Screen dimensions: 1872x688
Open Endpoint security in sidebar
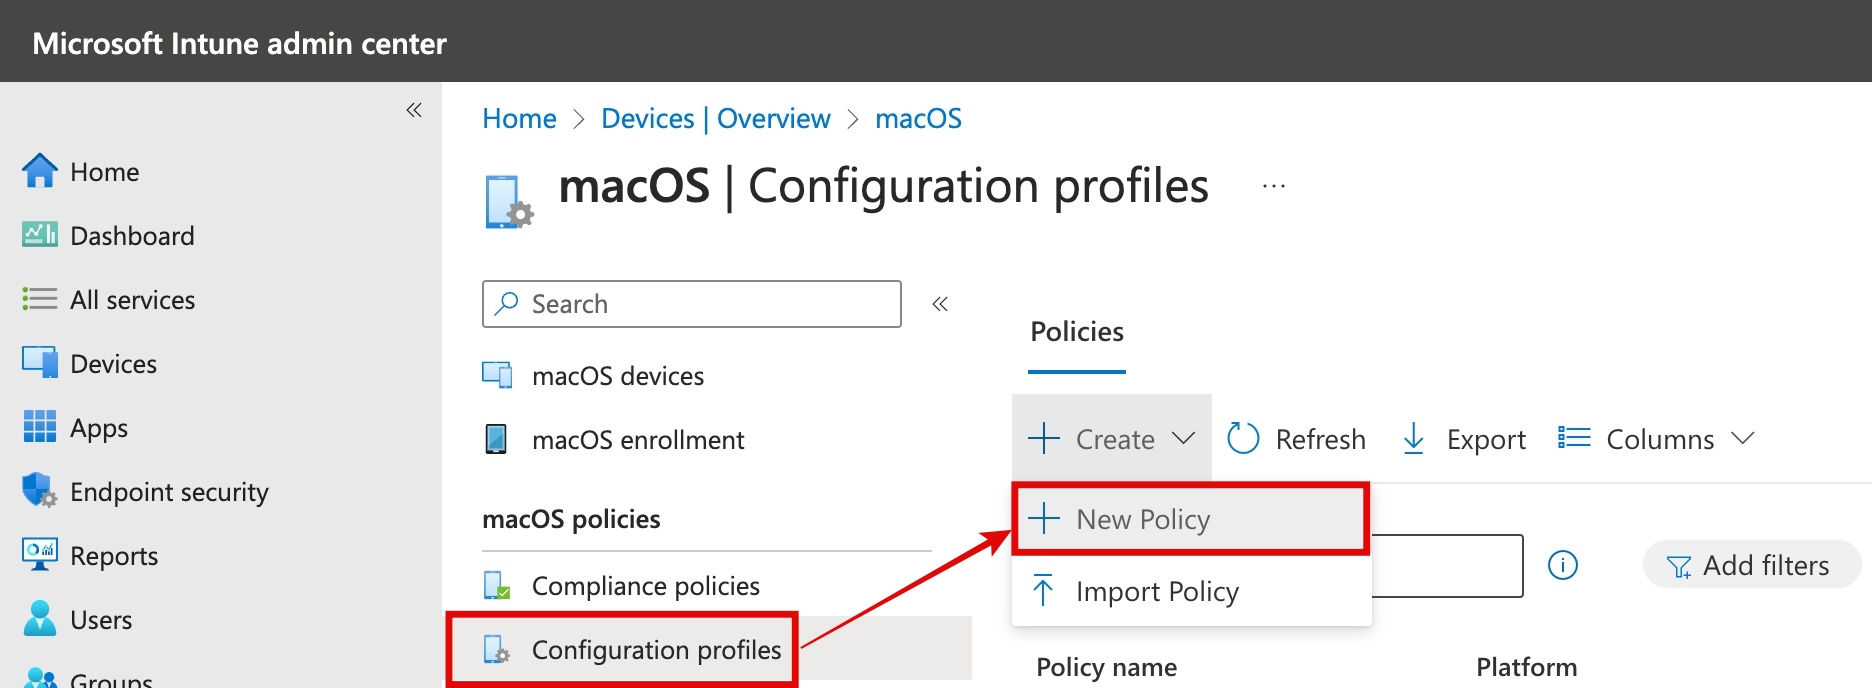[169, 491]
